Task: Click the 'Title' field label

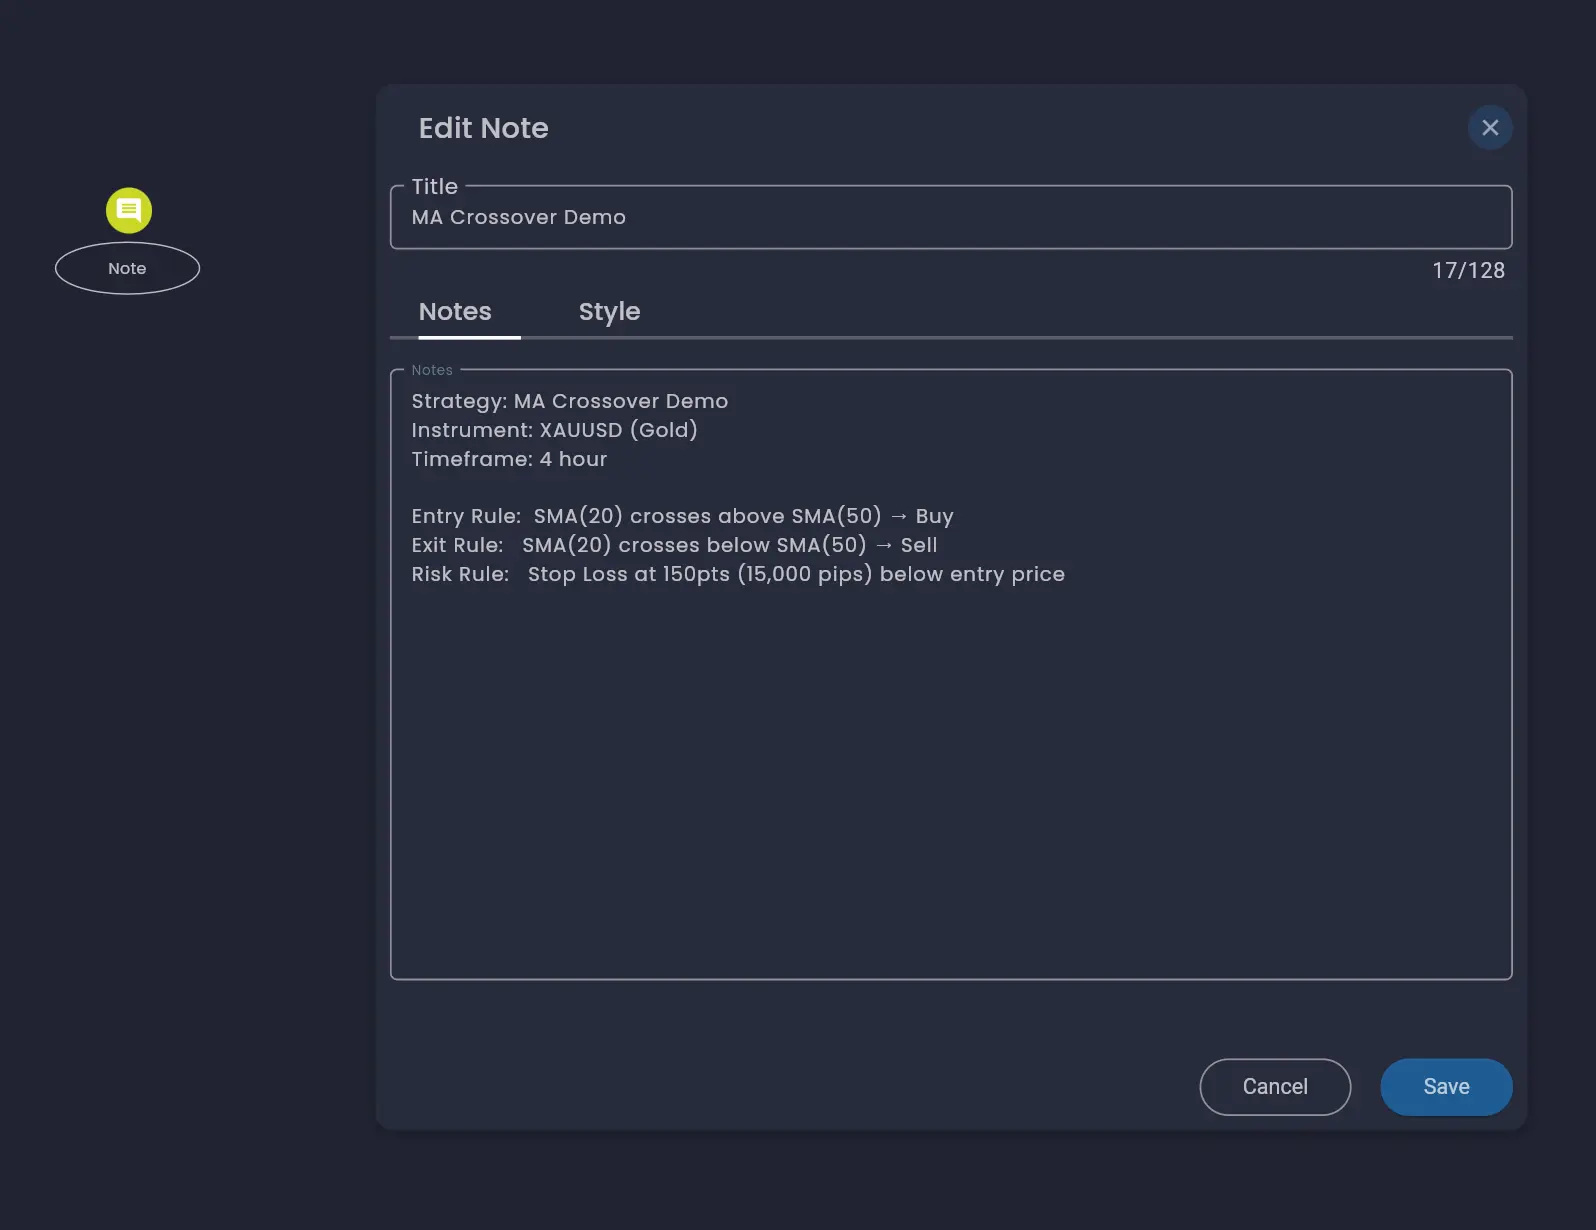Action: point(434,187)
